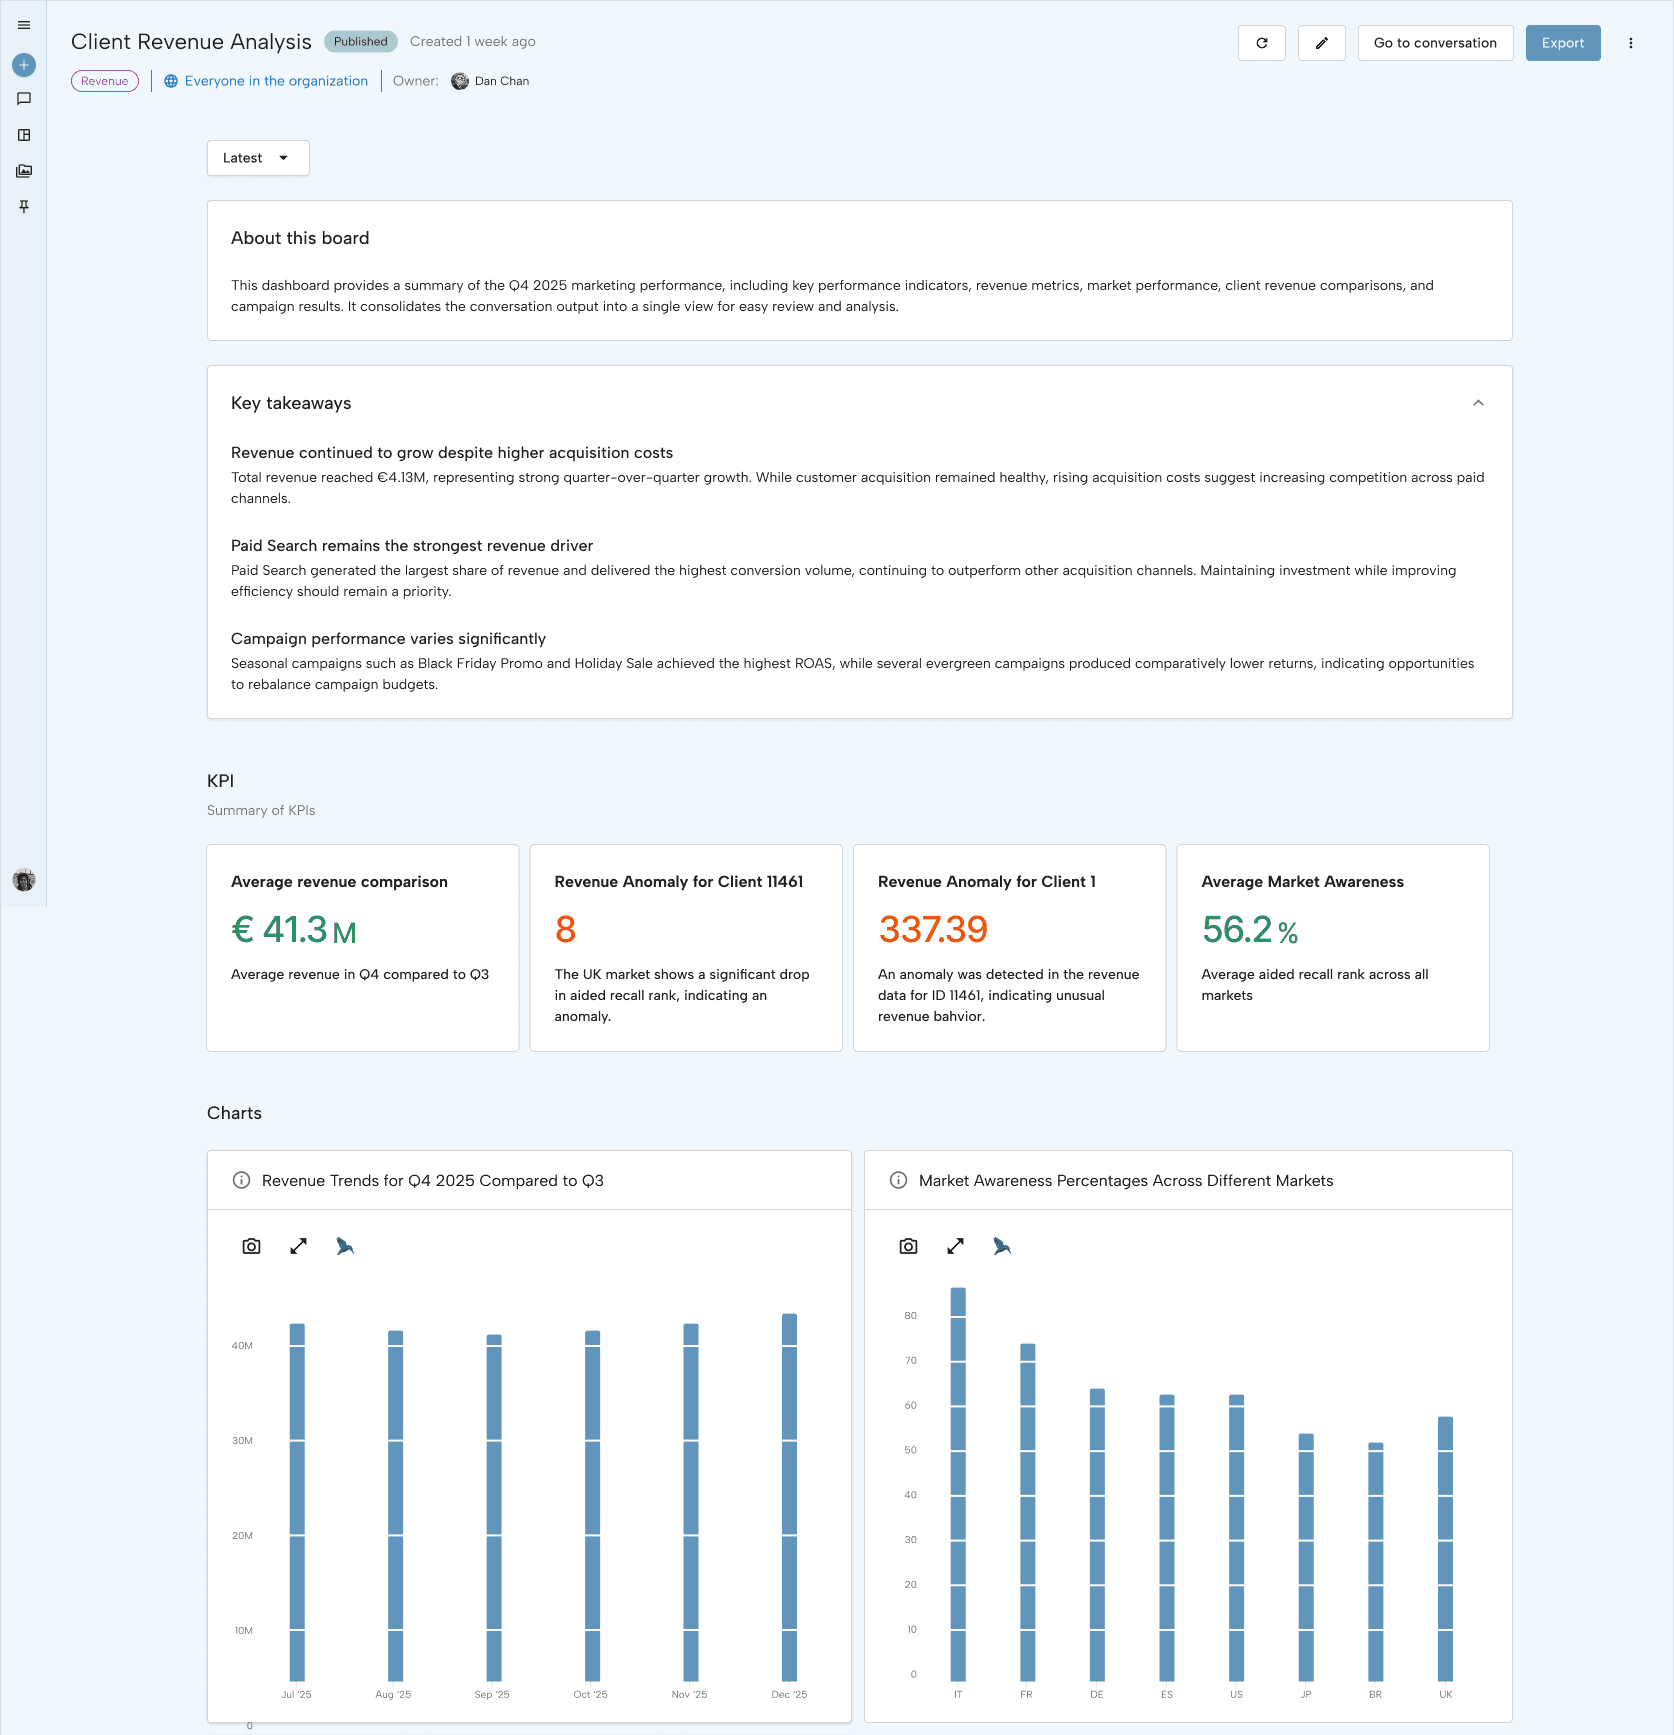
Task: Expand the Market Awareness chart to fullscreen
Action: point(955,1246)
